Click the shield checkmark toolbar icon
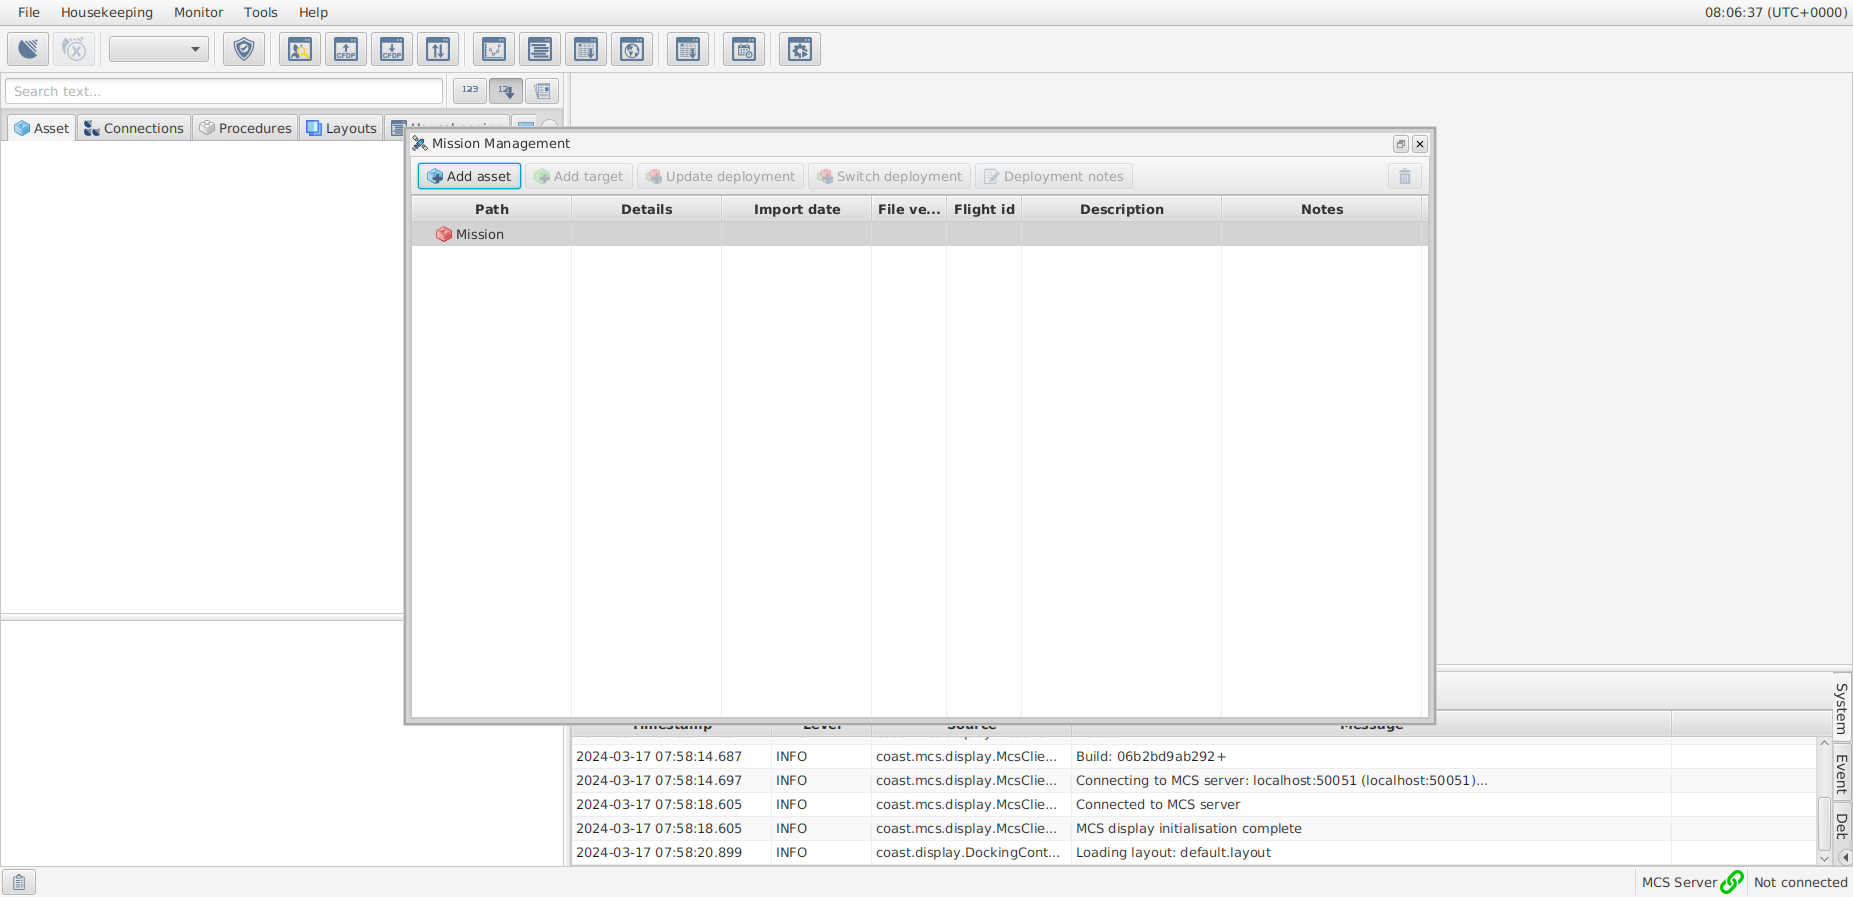The height and width of the screenshot is (897, 1853). click(244, 49)
